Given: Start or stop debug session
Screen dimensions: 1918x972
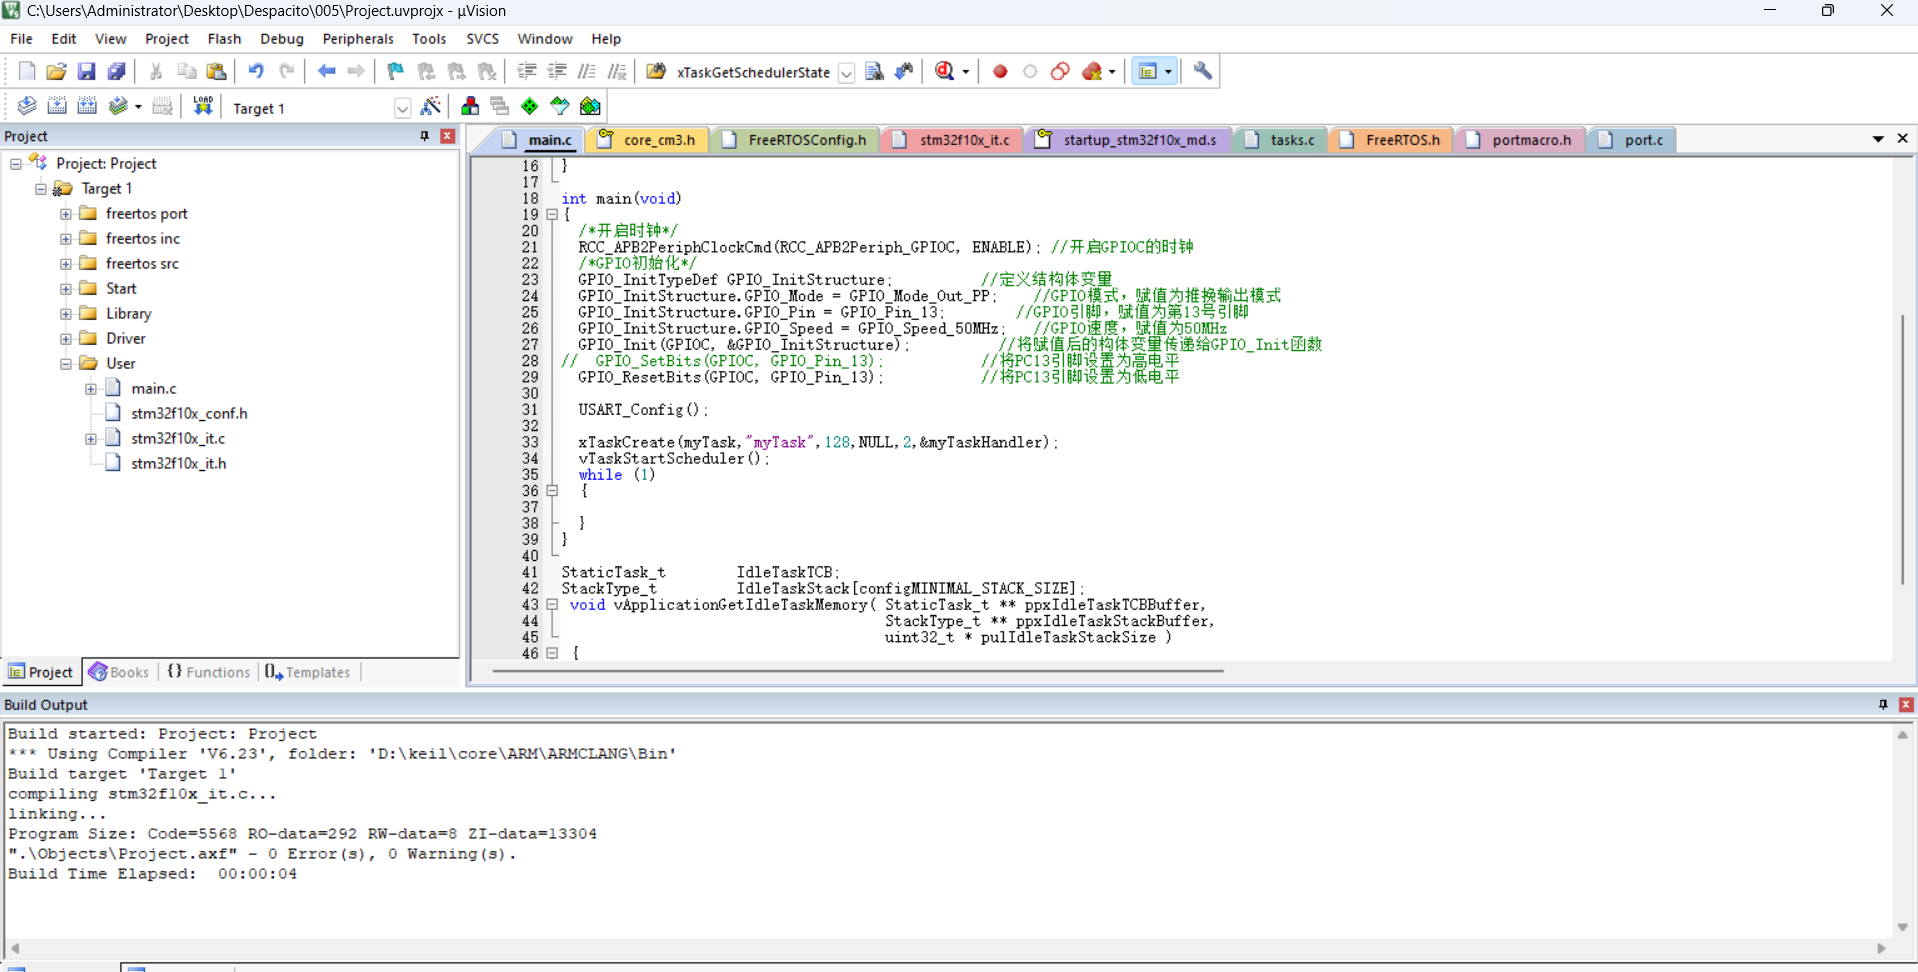Looking at the screenshot, I should pyautogui.click(x=945, y=71).
